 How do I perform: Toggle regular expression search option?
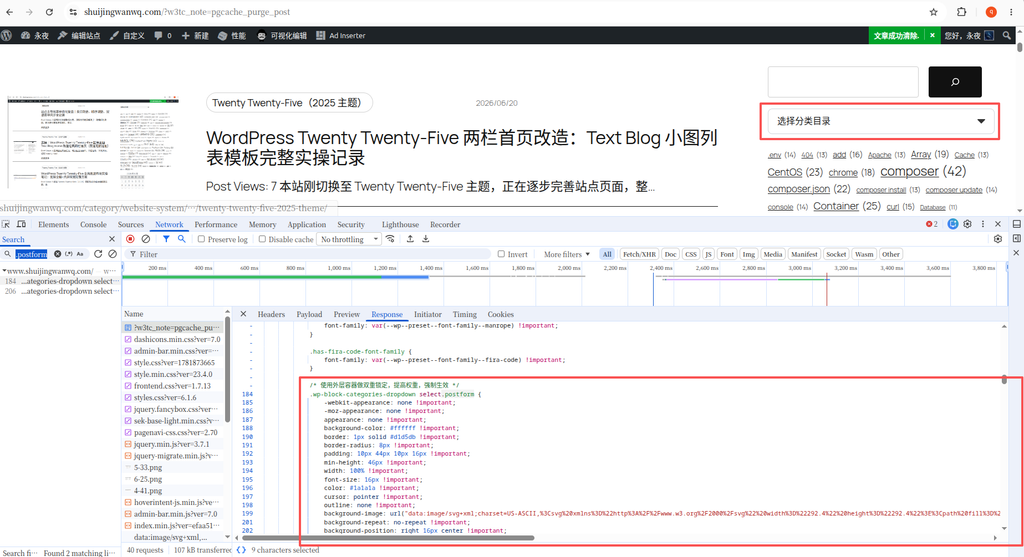pyautogui.click(x=69, y=254)
